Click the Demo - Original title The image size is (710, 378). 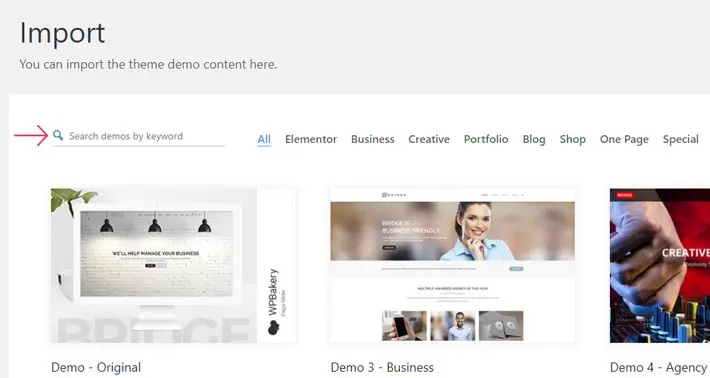[x=96, y=367]
